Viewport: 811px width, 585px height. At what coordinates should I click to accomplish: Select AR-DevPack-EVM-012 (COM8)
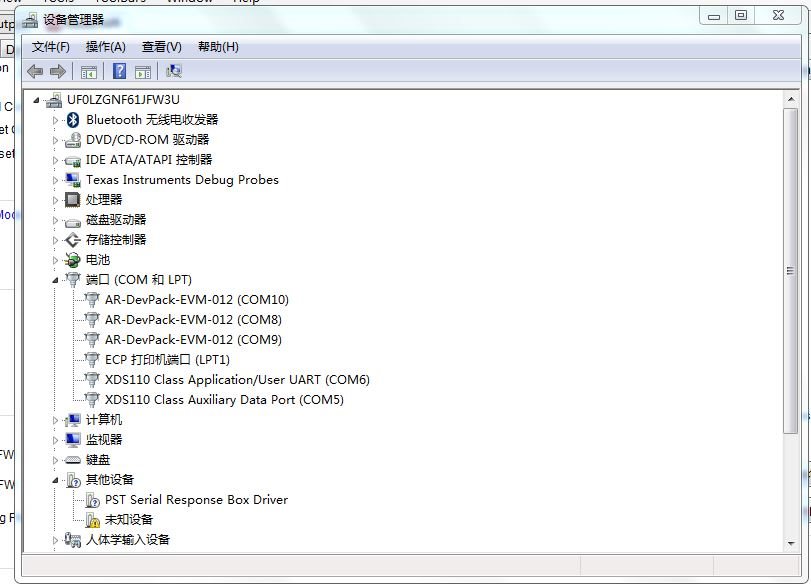[193, 320]
